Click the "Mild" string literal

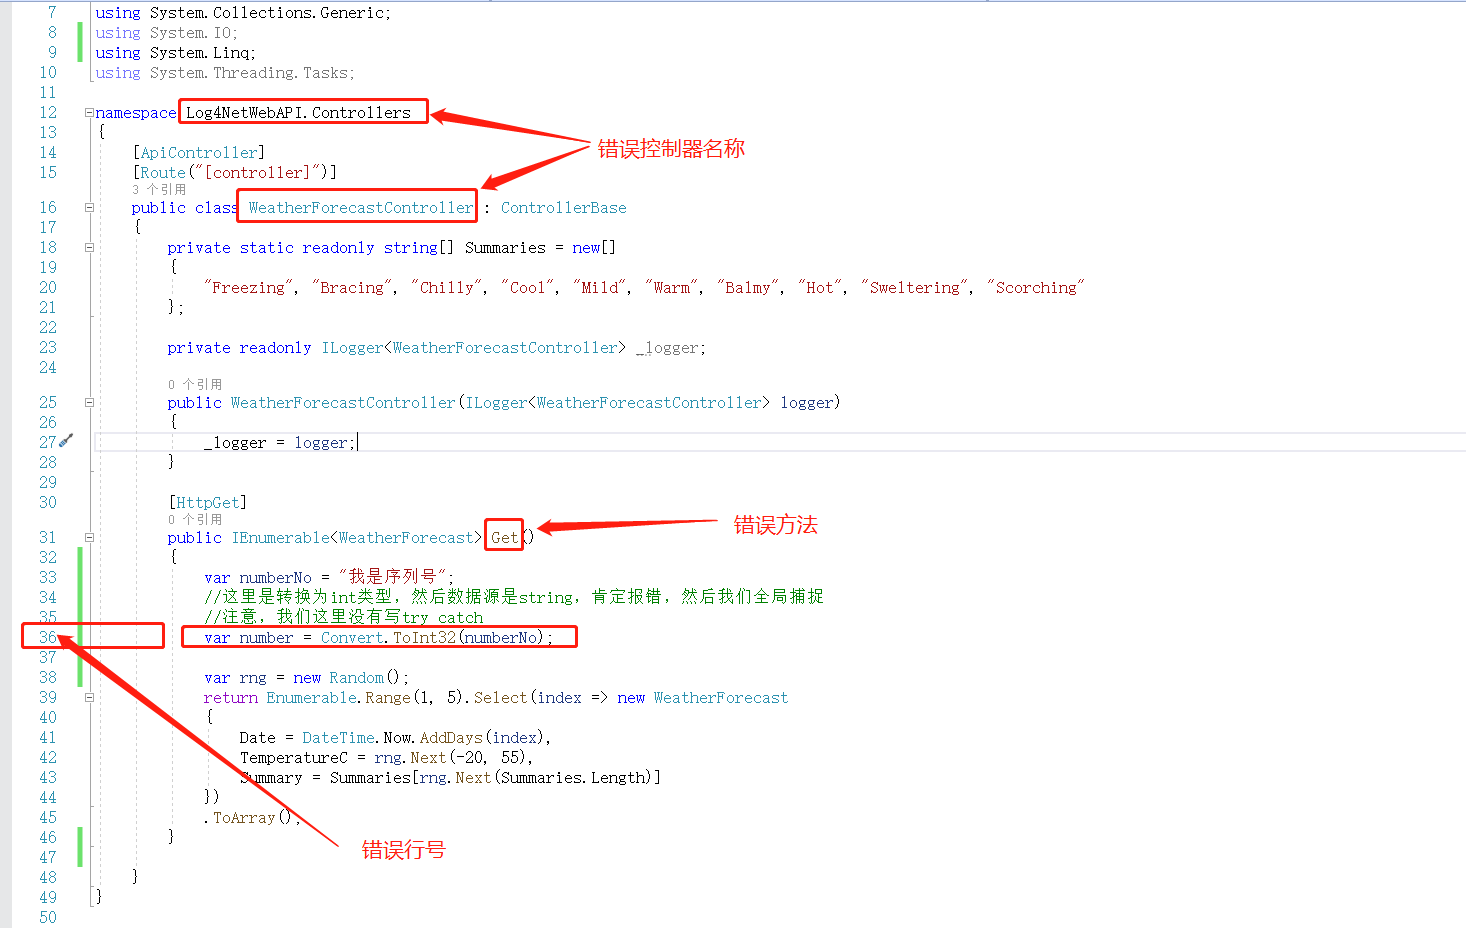click(599, 288)
